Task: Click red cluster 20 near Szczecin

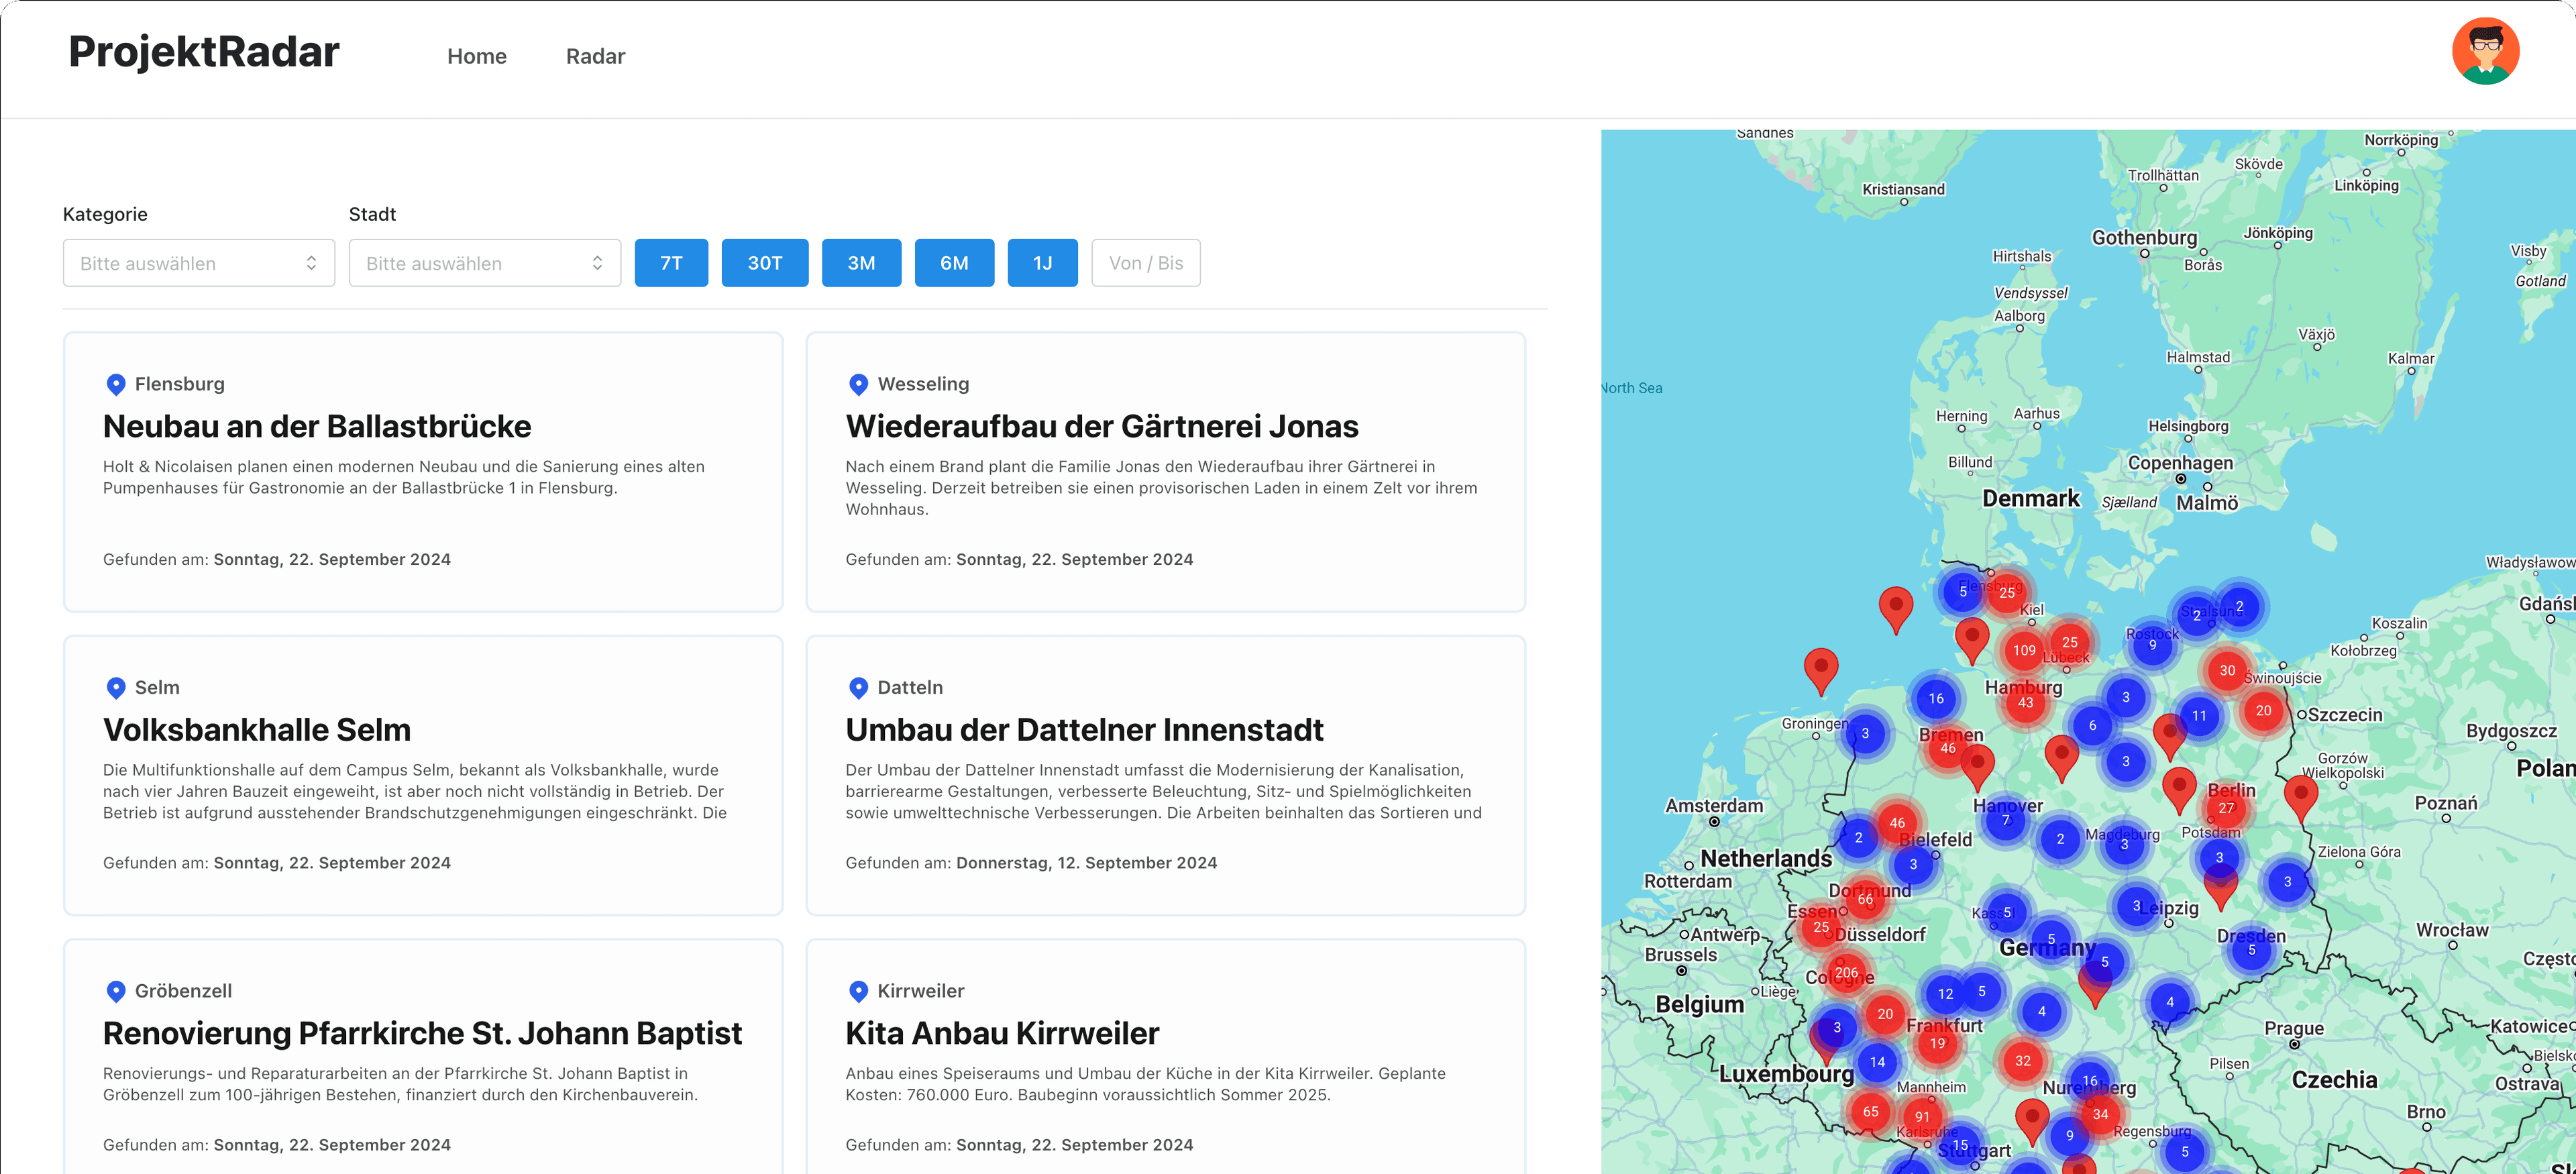Action: [x=2263, y=710]
